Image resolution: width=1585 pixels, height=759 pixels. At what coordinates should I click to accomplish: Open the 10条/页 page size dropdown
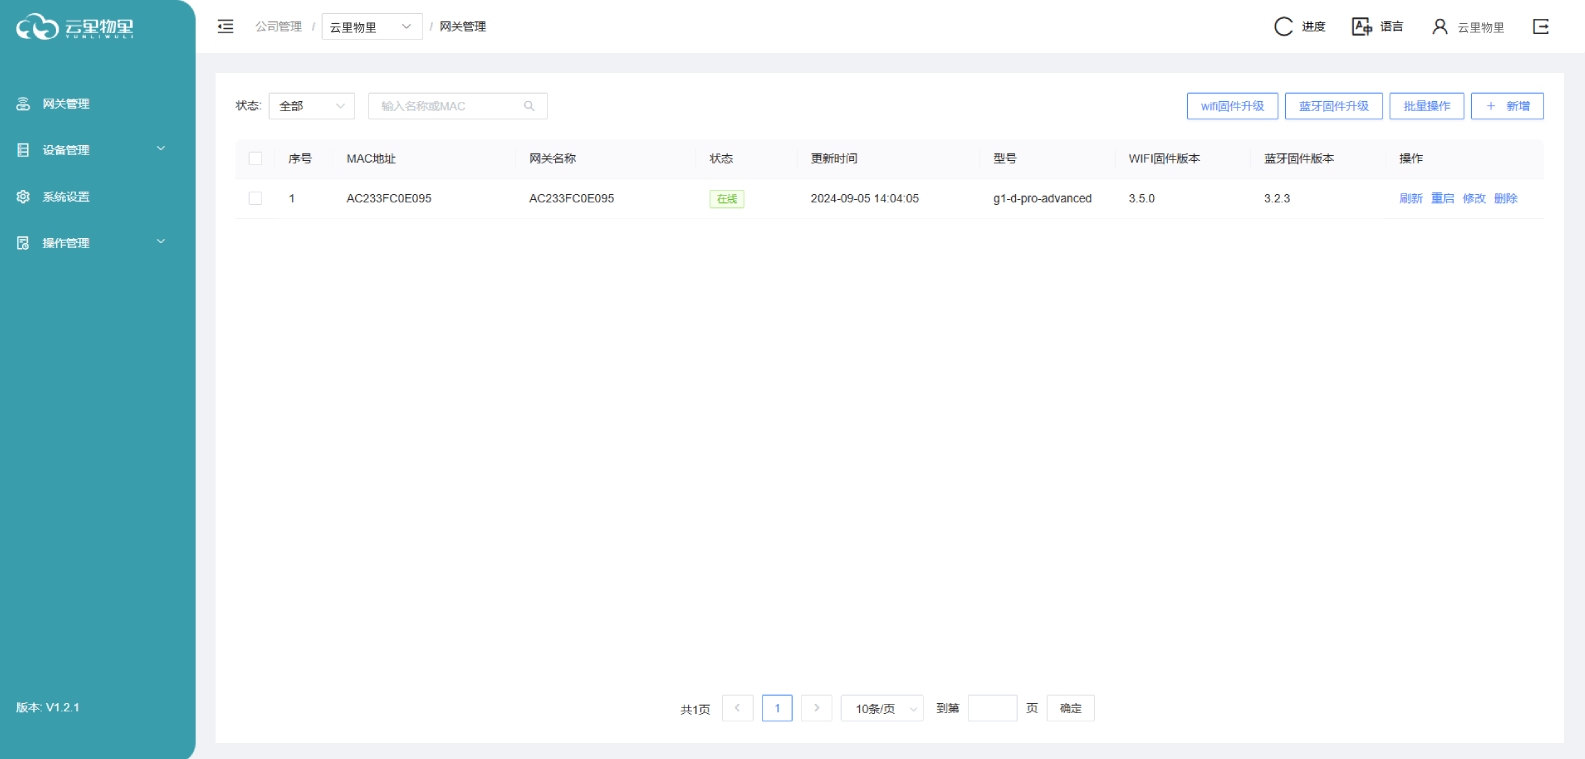881,709
